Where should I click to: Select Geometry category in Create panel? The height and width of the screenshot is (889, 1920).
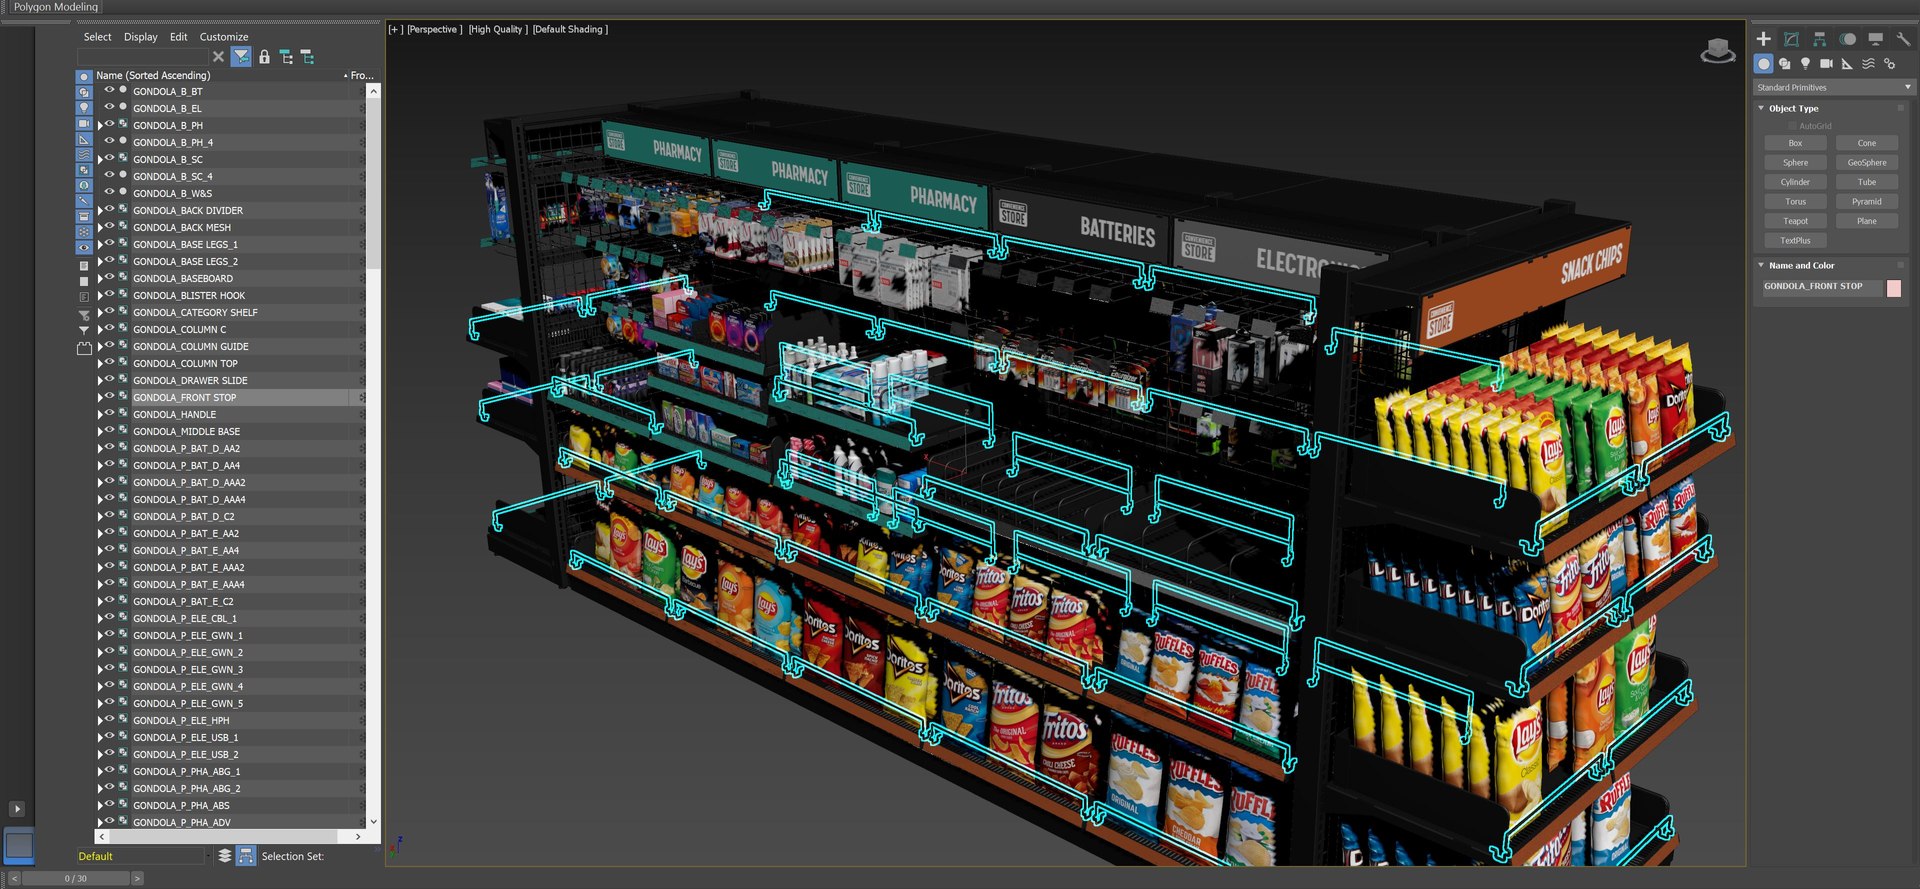[x=1763, y=64]
